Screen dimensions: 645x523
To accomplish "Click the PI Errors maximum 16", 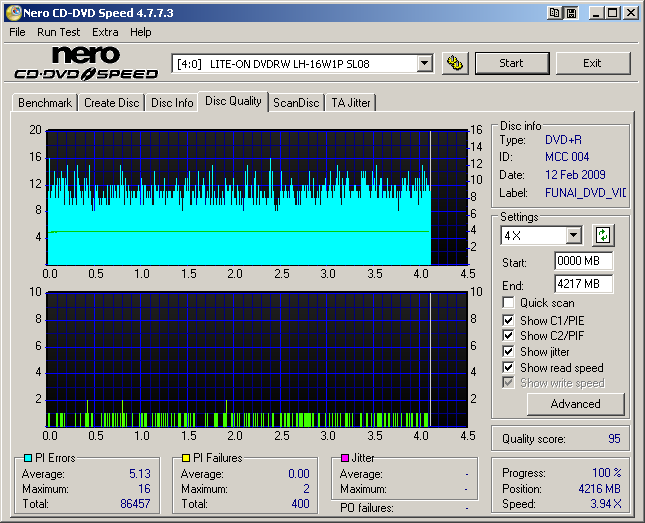I will coord(144,489).
